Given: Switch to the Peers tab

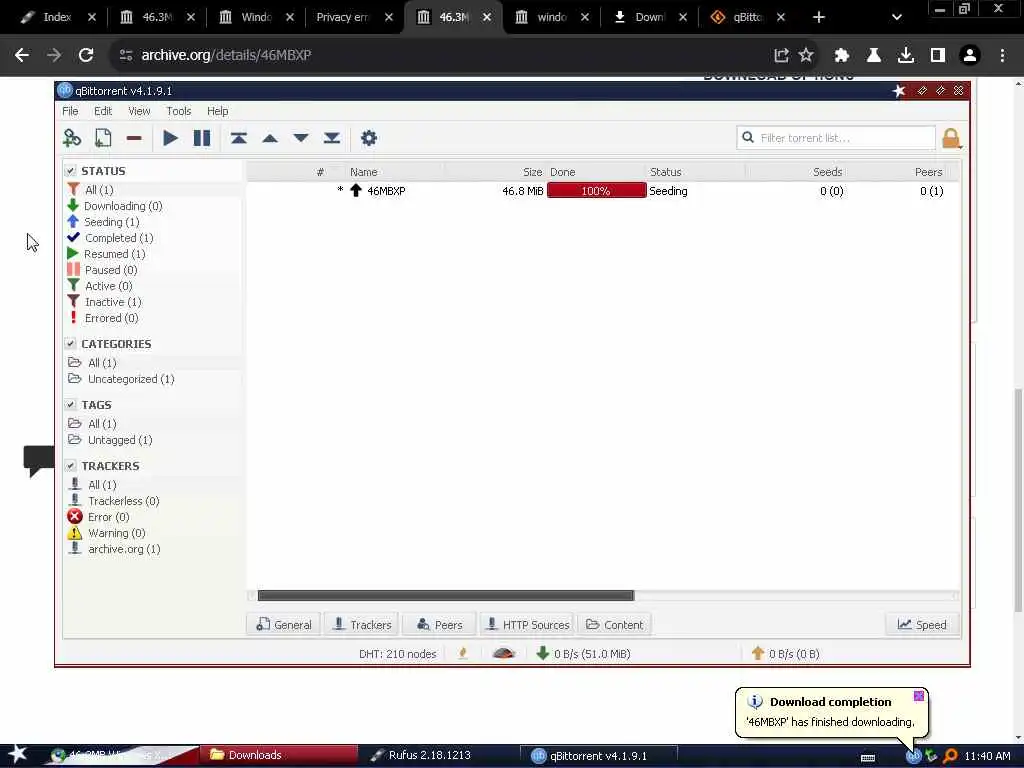Looking at the screenshot, I should click(440, 624).
